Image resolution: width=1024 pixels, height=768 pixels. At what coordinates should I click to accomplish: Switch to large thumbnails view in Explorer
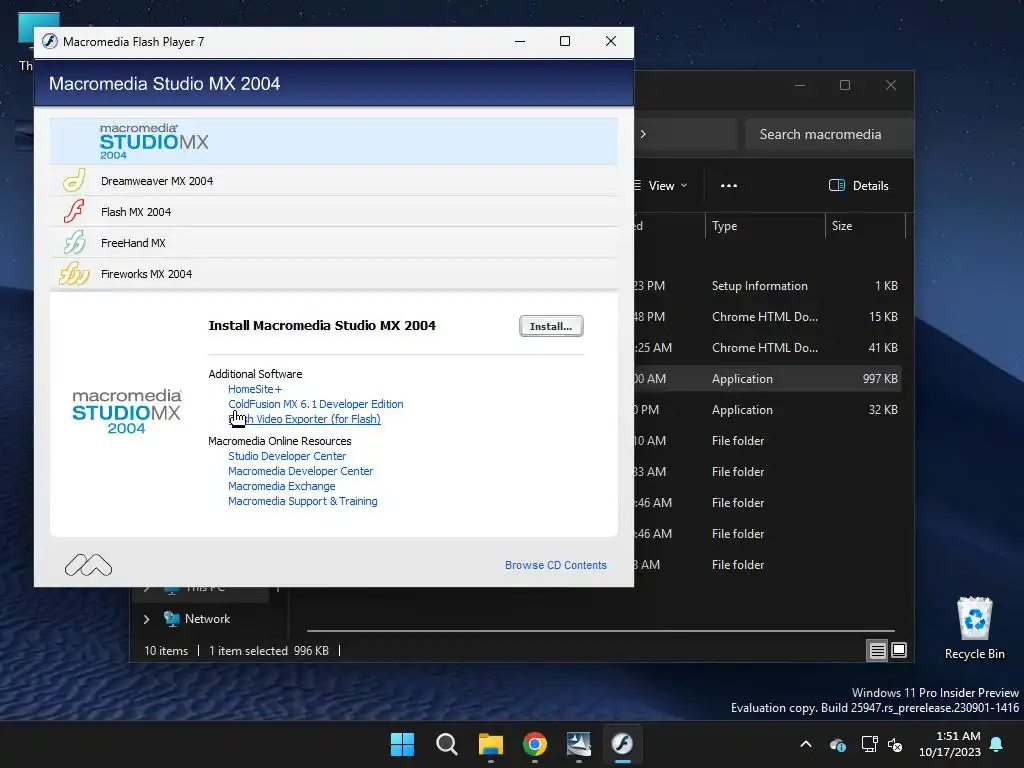tap(899, 650)
